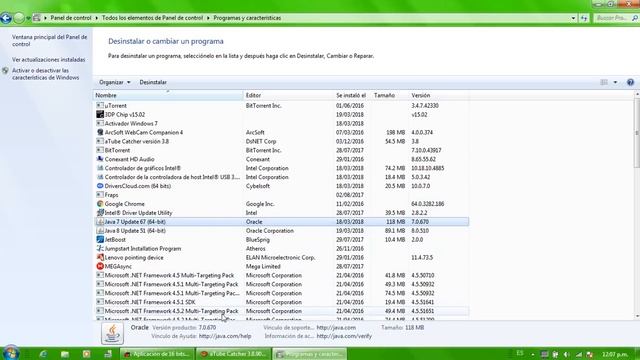Click Panel de control breadcrumb

(71, 18)
